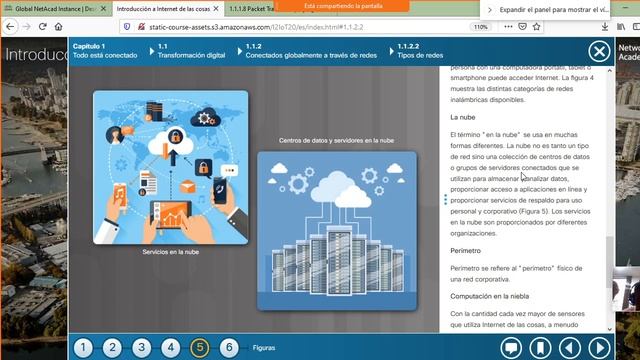Open 1.1 Transformación digital breadcrumb
Image resolution: width=640 pixels, height=360 pixels.
pyautogui.click(x=191, y=51)
